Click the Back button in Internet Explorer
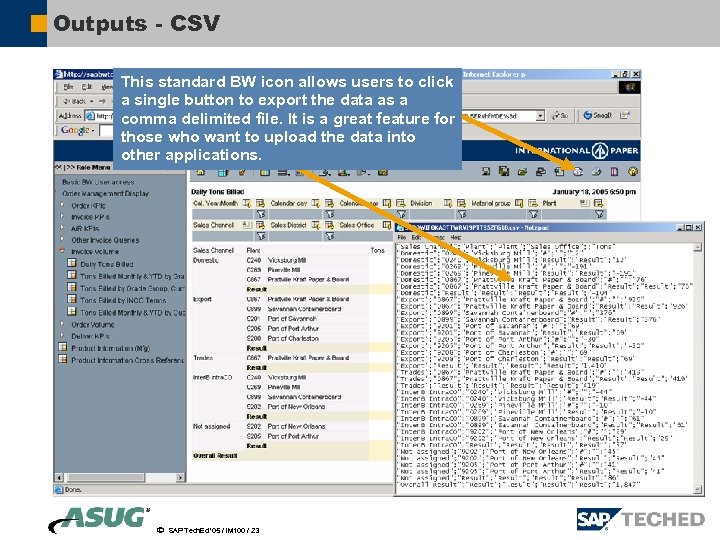Screen dimensions: 720x540 [74, 101]
